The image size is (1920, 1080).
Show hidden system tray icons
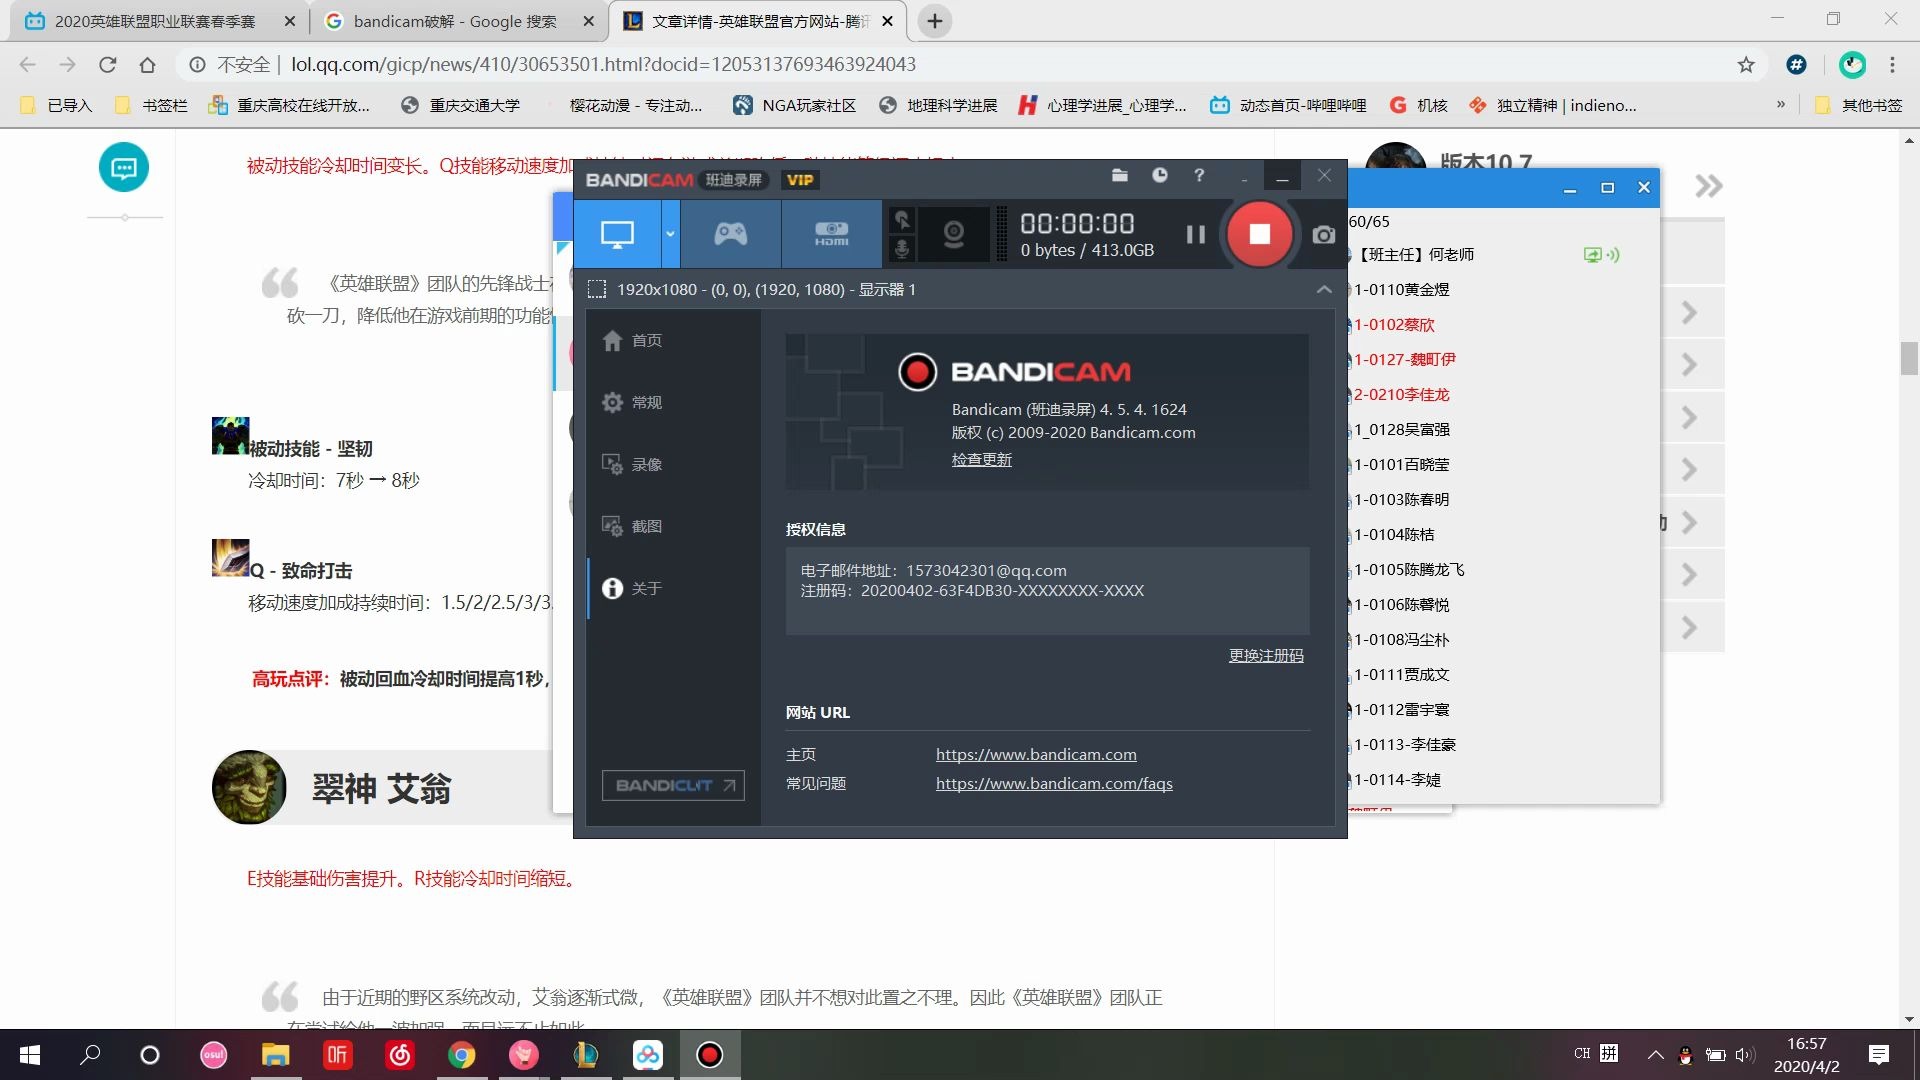(x=1655, y=1055)
